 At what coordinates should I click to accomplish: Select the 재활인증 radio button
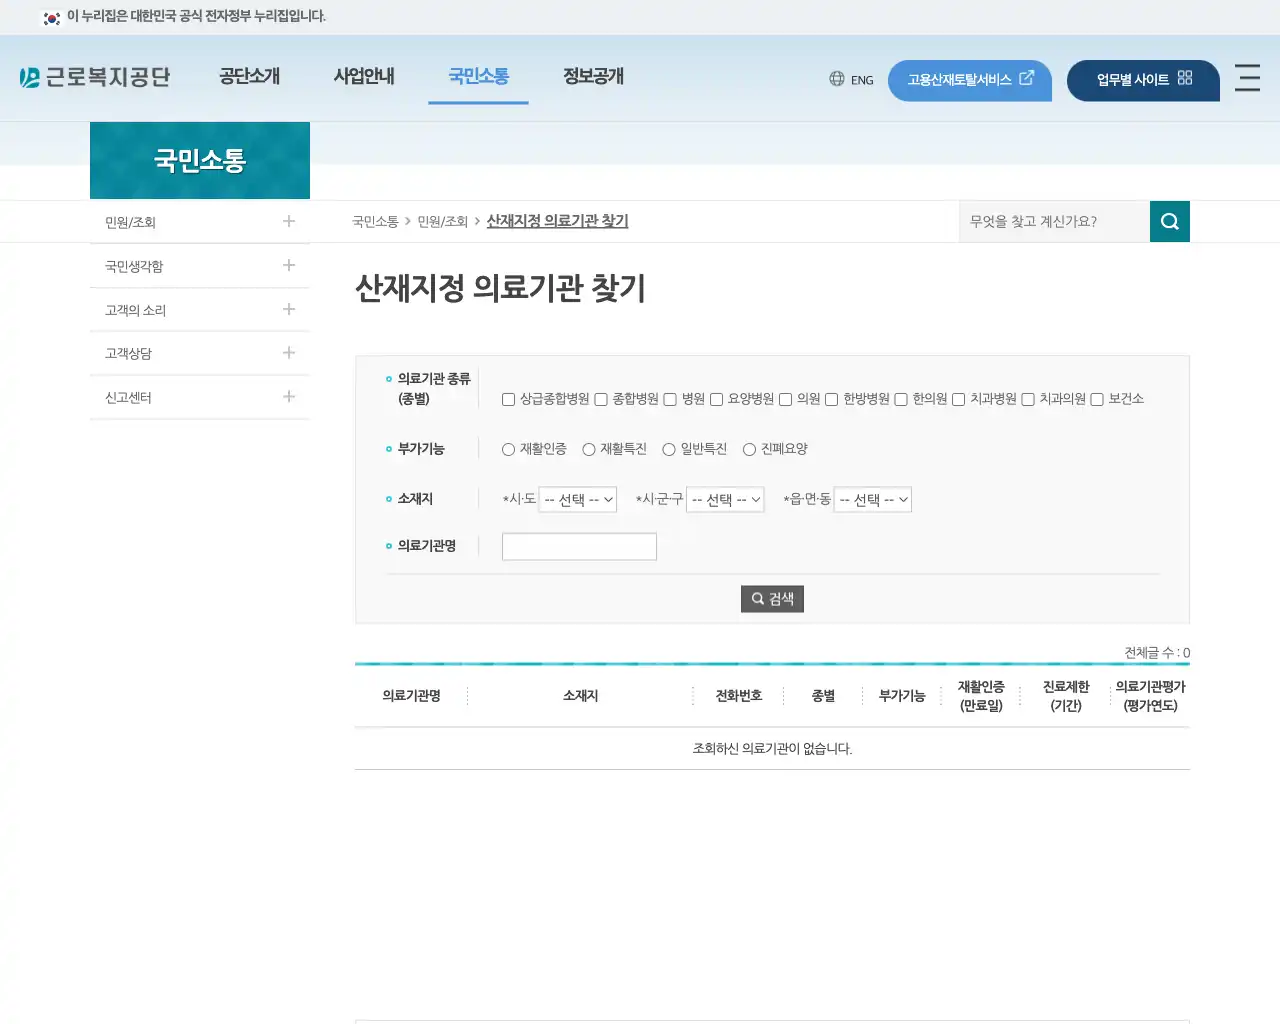tap(508, 449)
